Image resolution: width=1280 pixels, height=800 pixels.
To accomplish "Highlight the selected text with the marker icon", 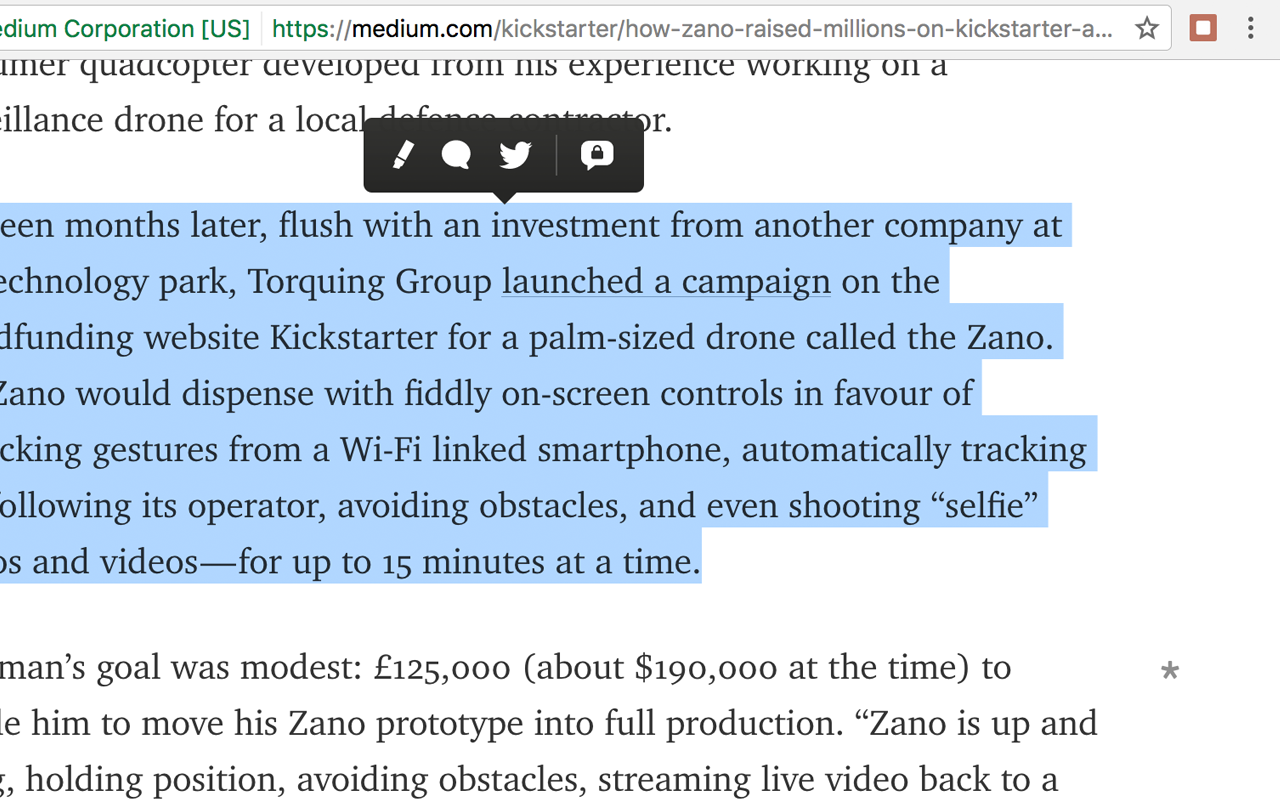I will point(403,155).
